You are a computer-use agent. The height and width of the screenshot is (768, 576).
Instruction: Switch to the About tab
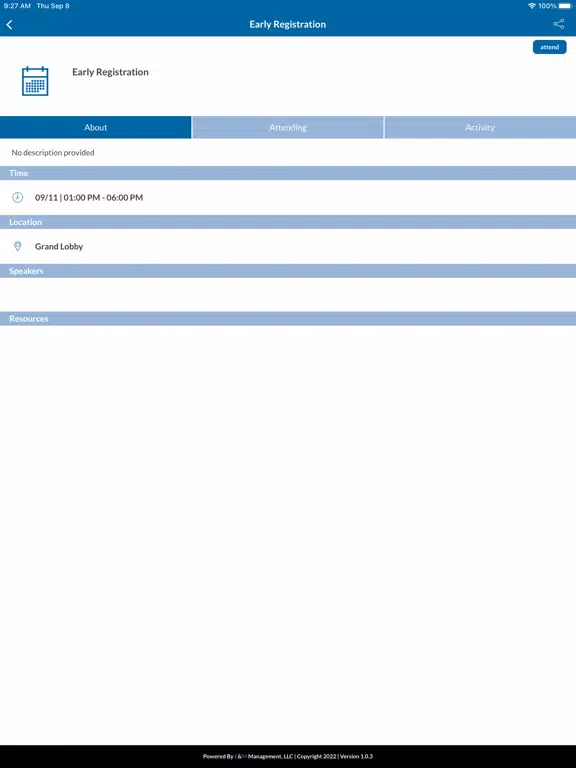pyautogui.click(x=96, y=127)
